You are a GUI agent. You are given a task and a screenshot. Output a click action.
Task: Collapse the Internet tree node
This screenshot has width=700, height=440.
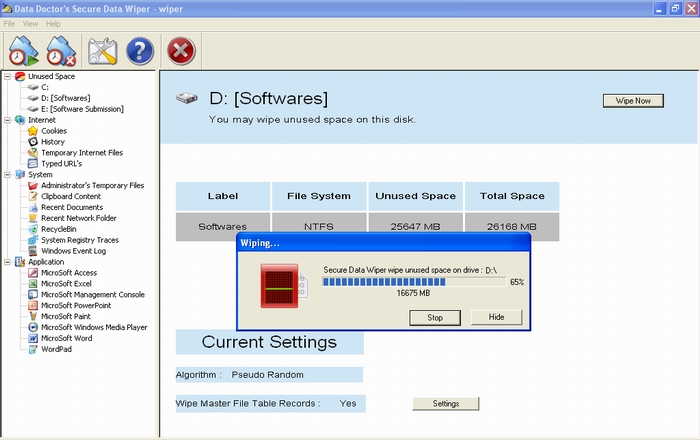point(8,120)
